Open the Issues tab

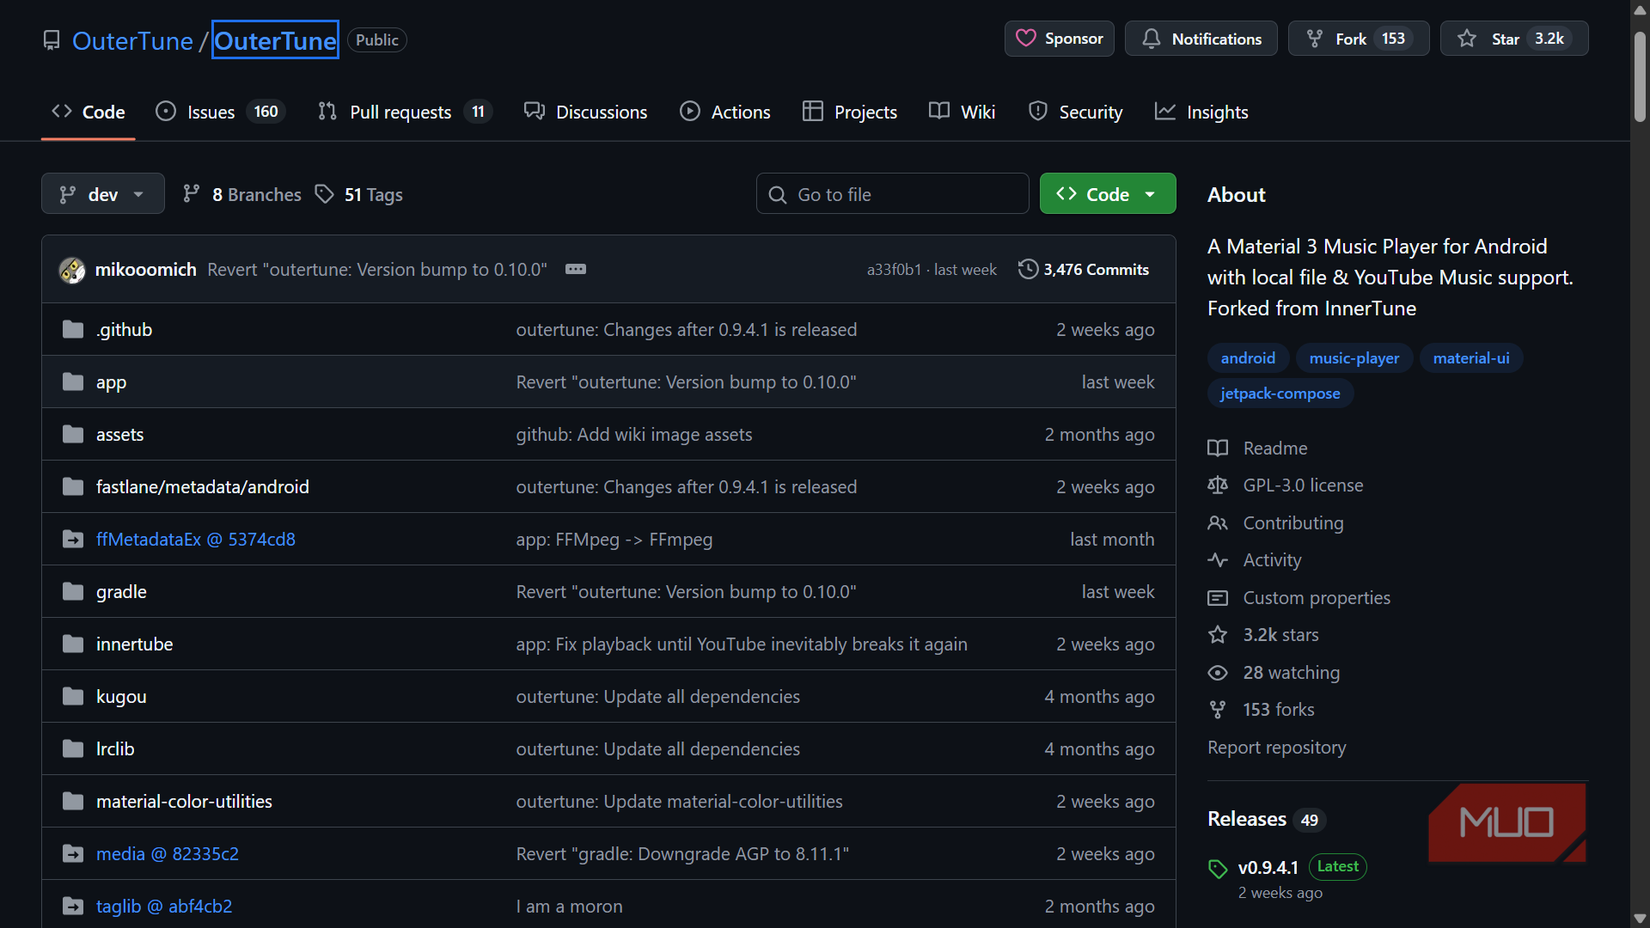pos(220,112)
